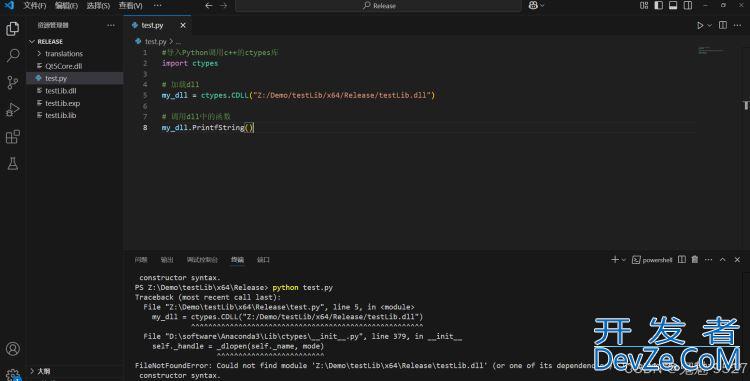The image size is (750, 381).
Task: Split the editor to the right
Action: pos(723,25)
